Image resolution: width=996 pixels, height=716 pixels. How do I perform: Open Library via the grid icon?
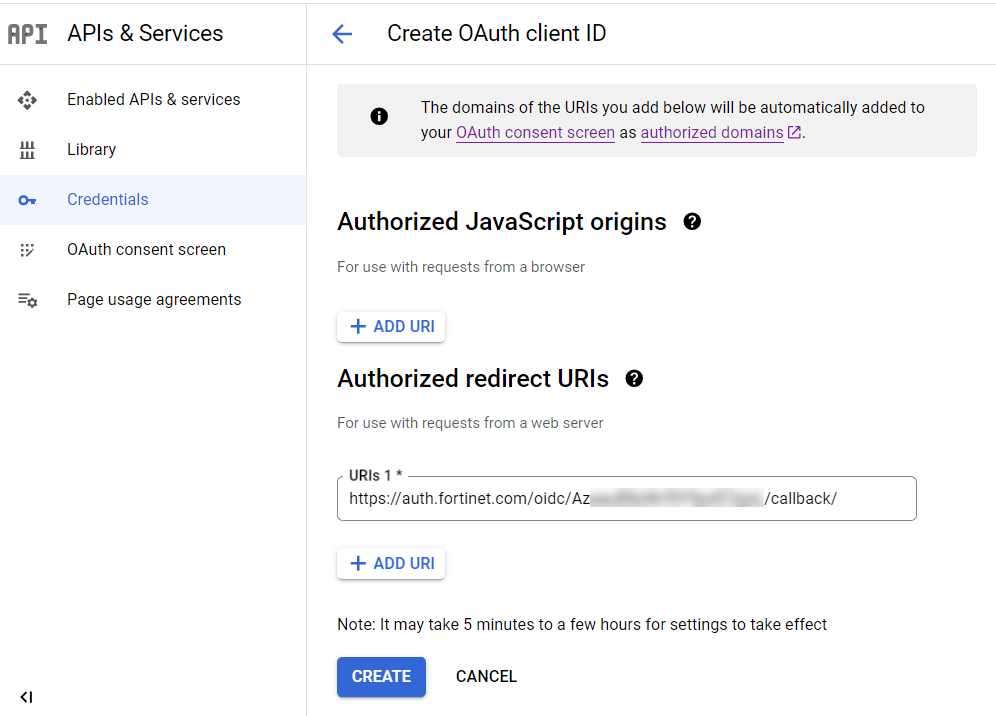coord(27,149)
